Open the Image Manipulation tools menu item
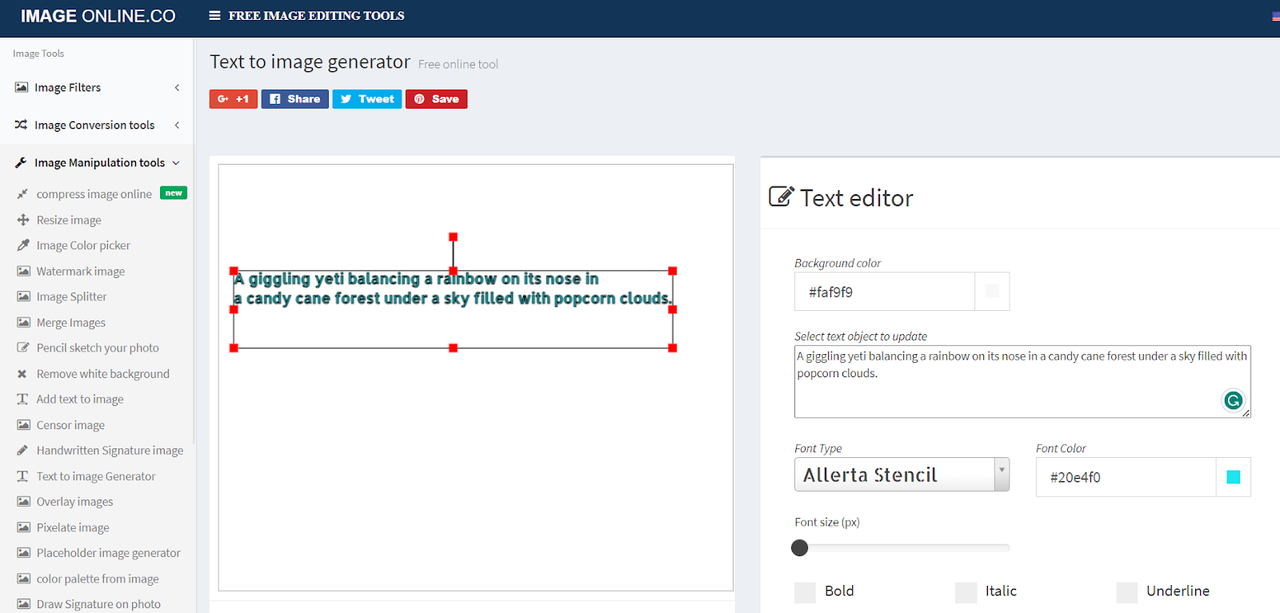Screen dimensions: 1280x613 coord(97,163)
